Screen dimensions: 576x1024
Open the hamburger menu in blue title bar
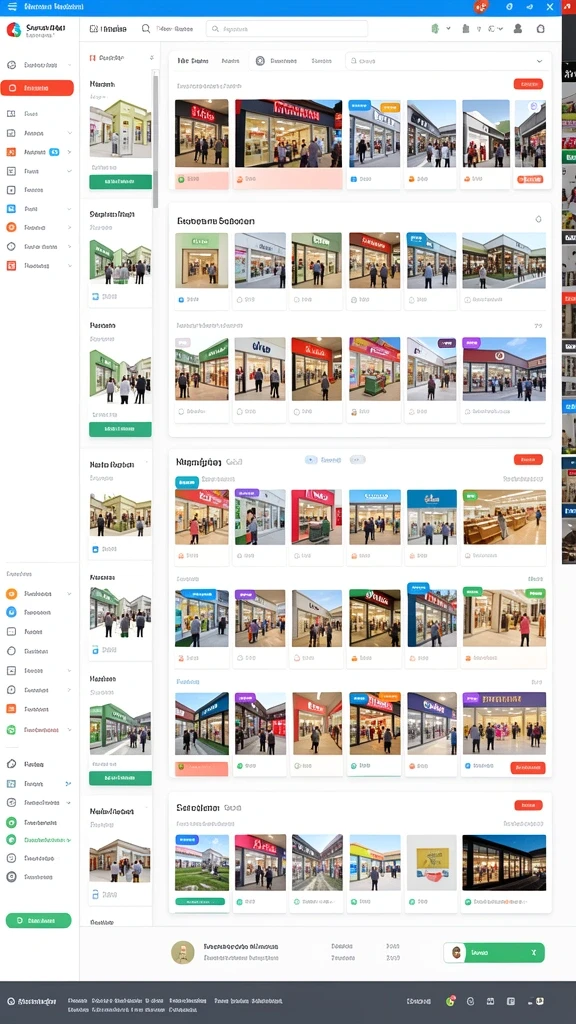pyautogui.click(x=12, y=7)
